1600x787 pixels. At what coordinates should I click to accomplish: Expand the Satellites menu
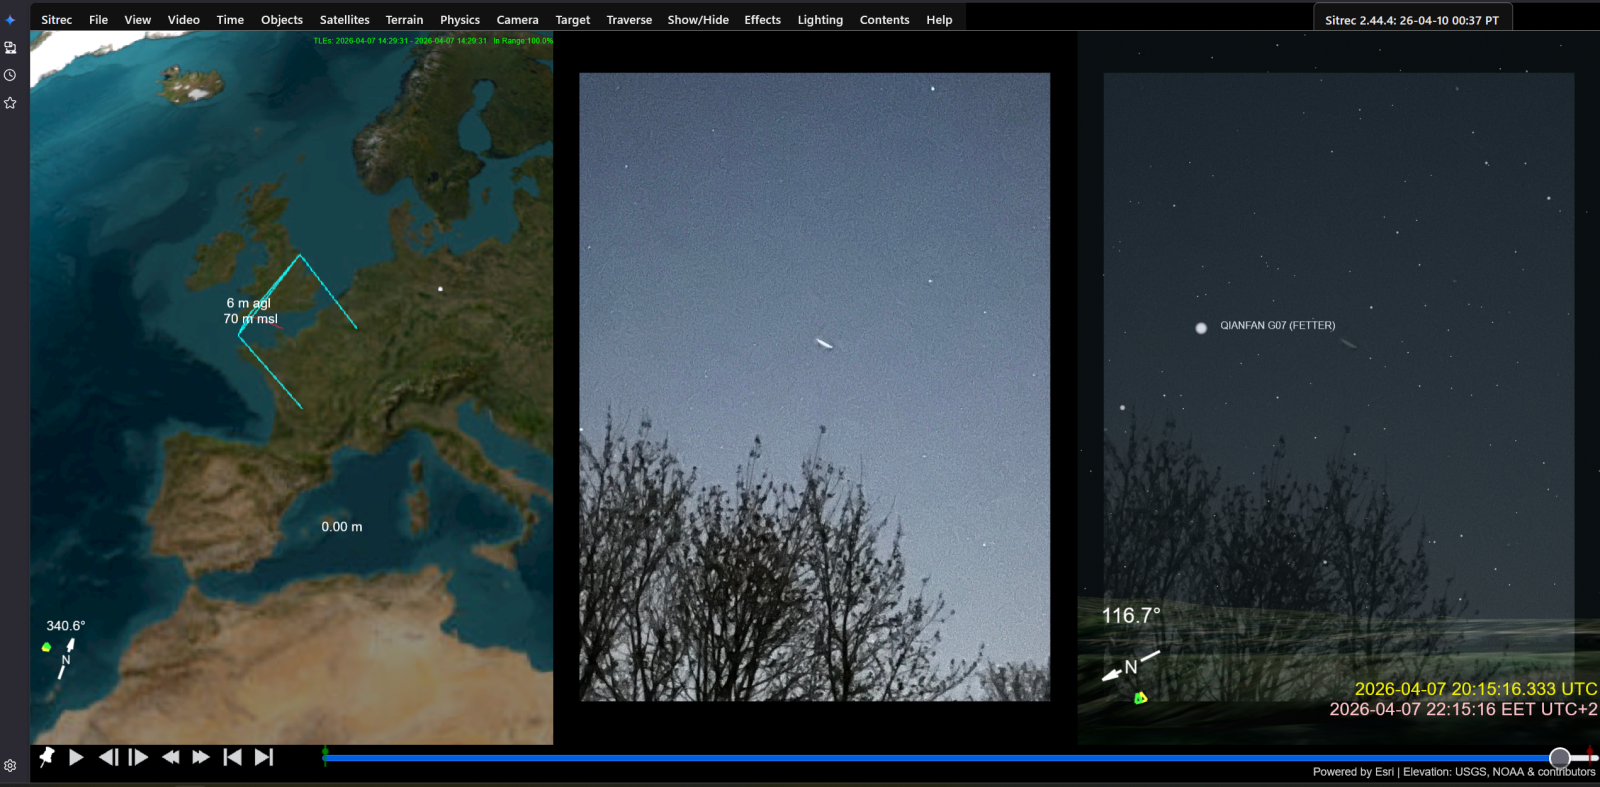(x=344, y=20)
